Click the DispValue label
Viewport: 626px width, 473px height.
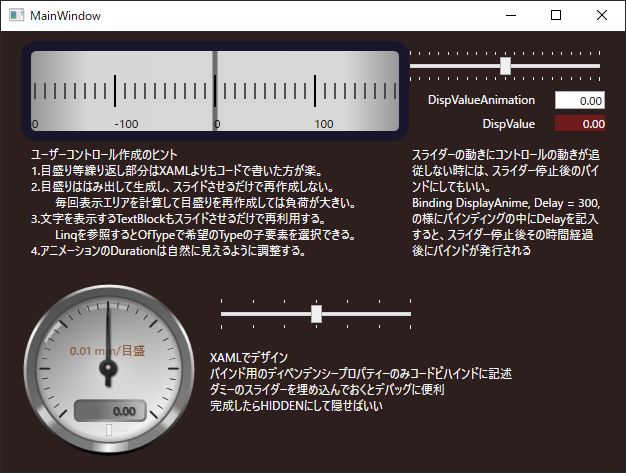(509, 124)
